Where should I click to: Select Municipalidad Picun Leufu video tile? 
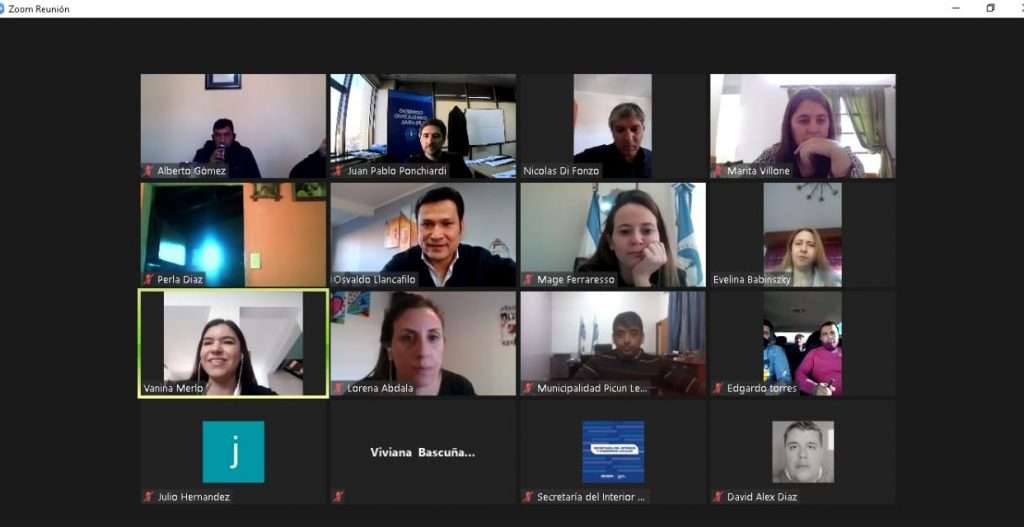point(613,343)
